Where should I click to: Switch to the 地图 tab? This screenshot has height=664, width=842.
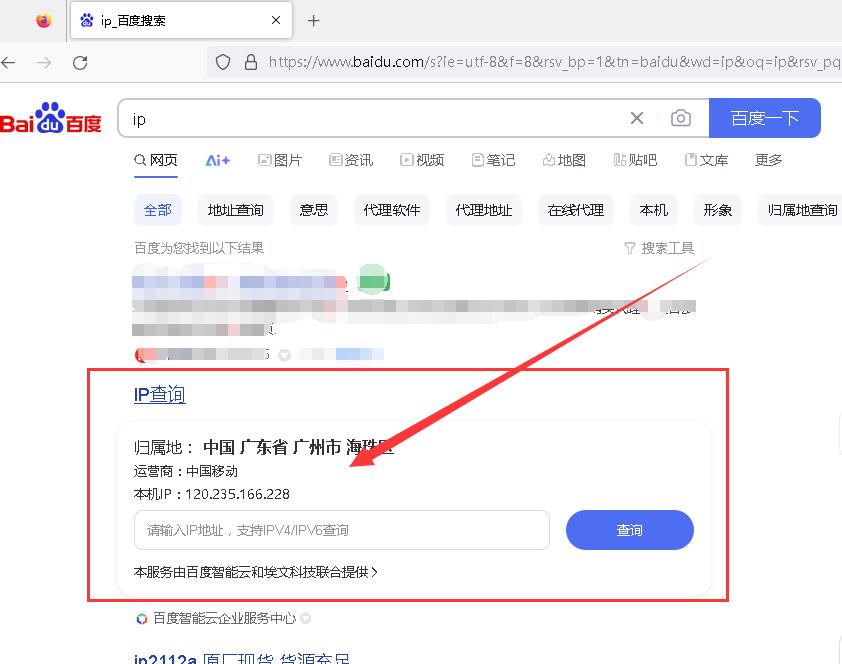pyautogui.click(x=564, y=160)
